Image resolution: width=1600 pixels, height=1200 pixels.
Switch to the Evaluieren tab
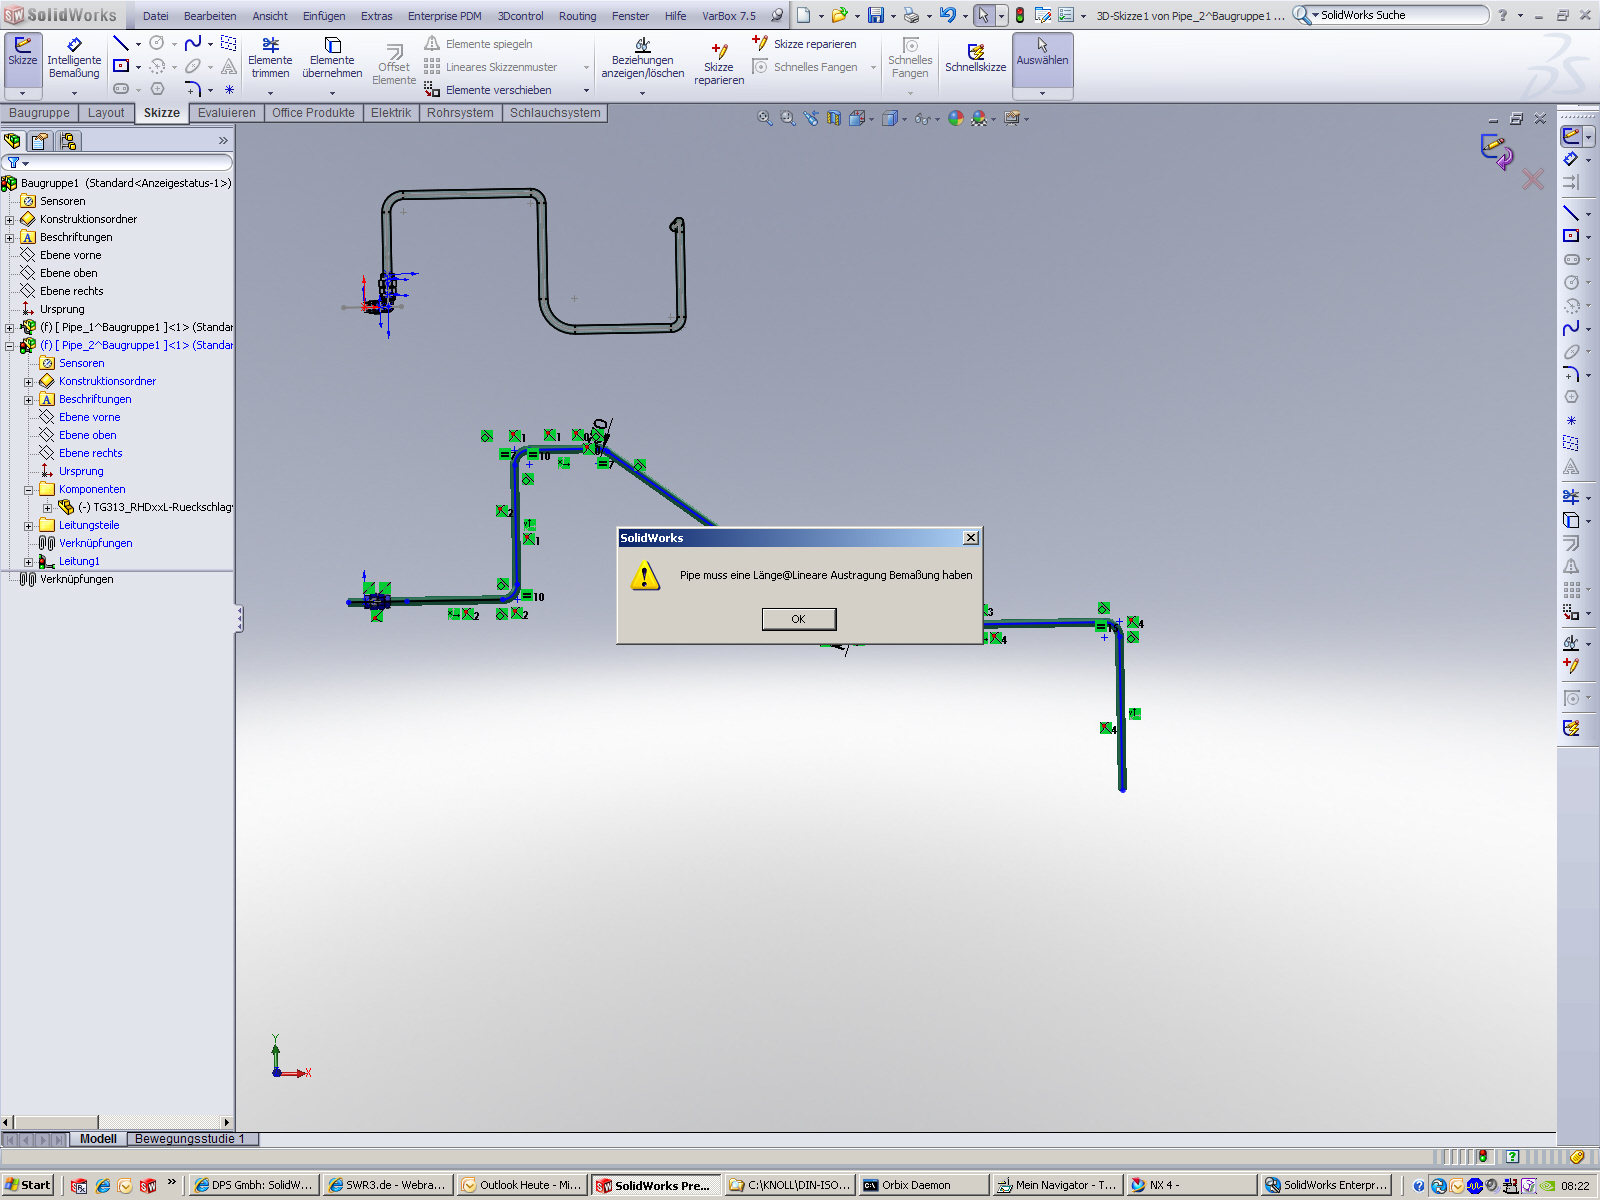point(226,113)
